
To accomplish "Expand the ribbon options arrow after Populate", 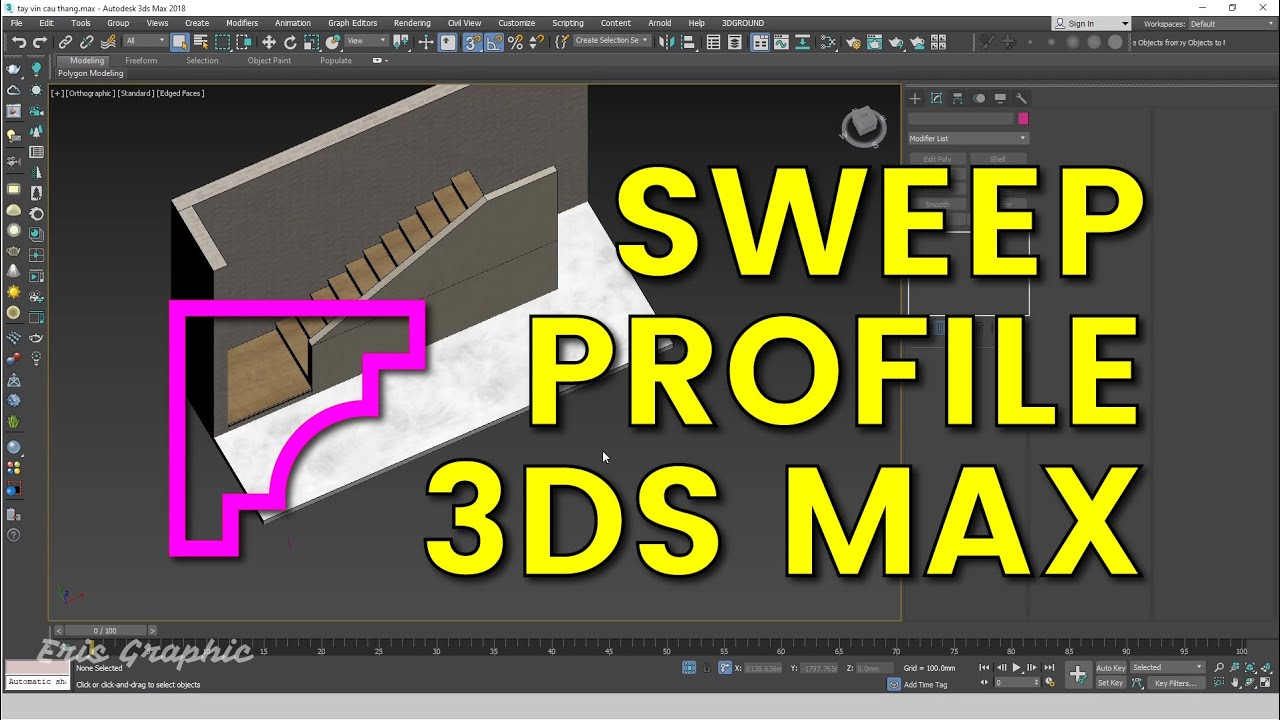I will pyautogui.click(x=378, y=61).
